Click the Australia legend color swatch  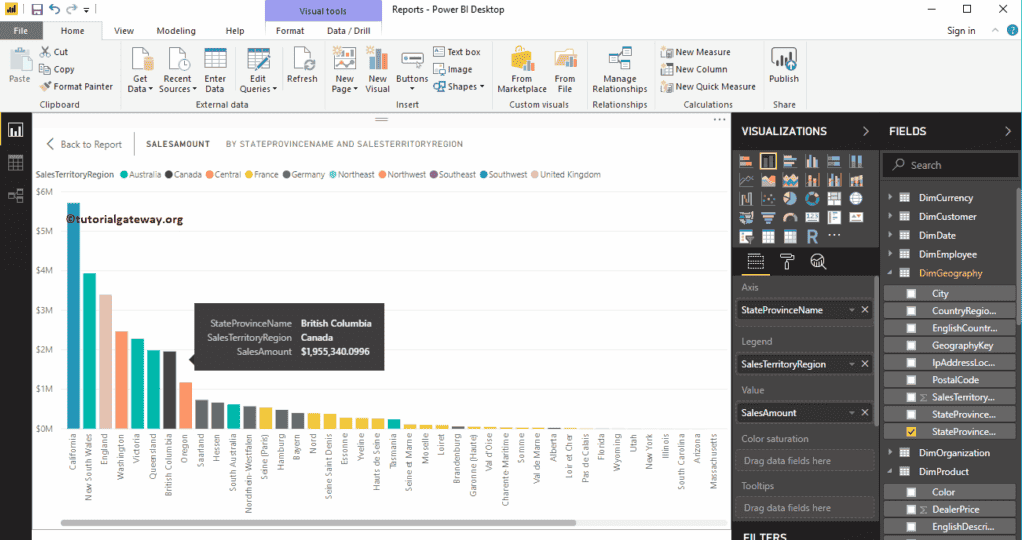(124, 175)
